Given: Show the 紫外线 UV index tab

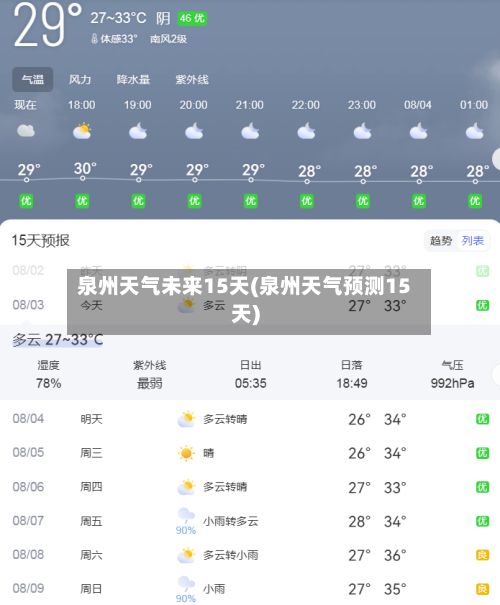Looking at the screenshot, I should click(x=192, y=79).
